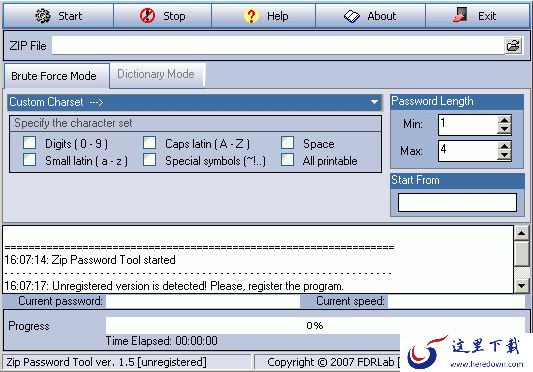The width and height of the screenshot is (533, 372).
Task: Check the Space option
Action: (x=288, y=142)
